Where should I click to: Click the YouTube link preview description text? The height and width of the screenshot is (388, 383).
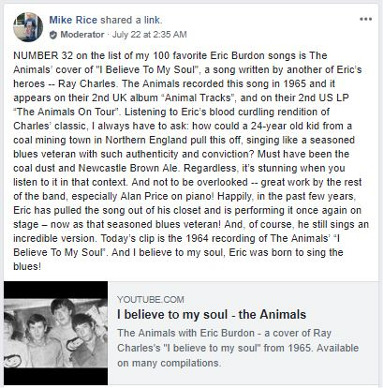238,348
